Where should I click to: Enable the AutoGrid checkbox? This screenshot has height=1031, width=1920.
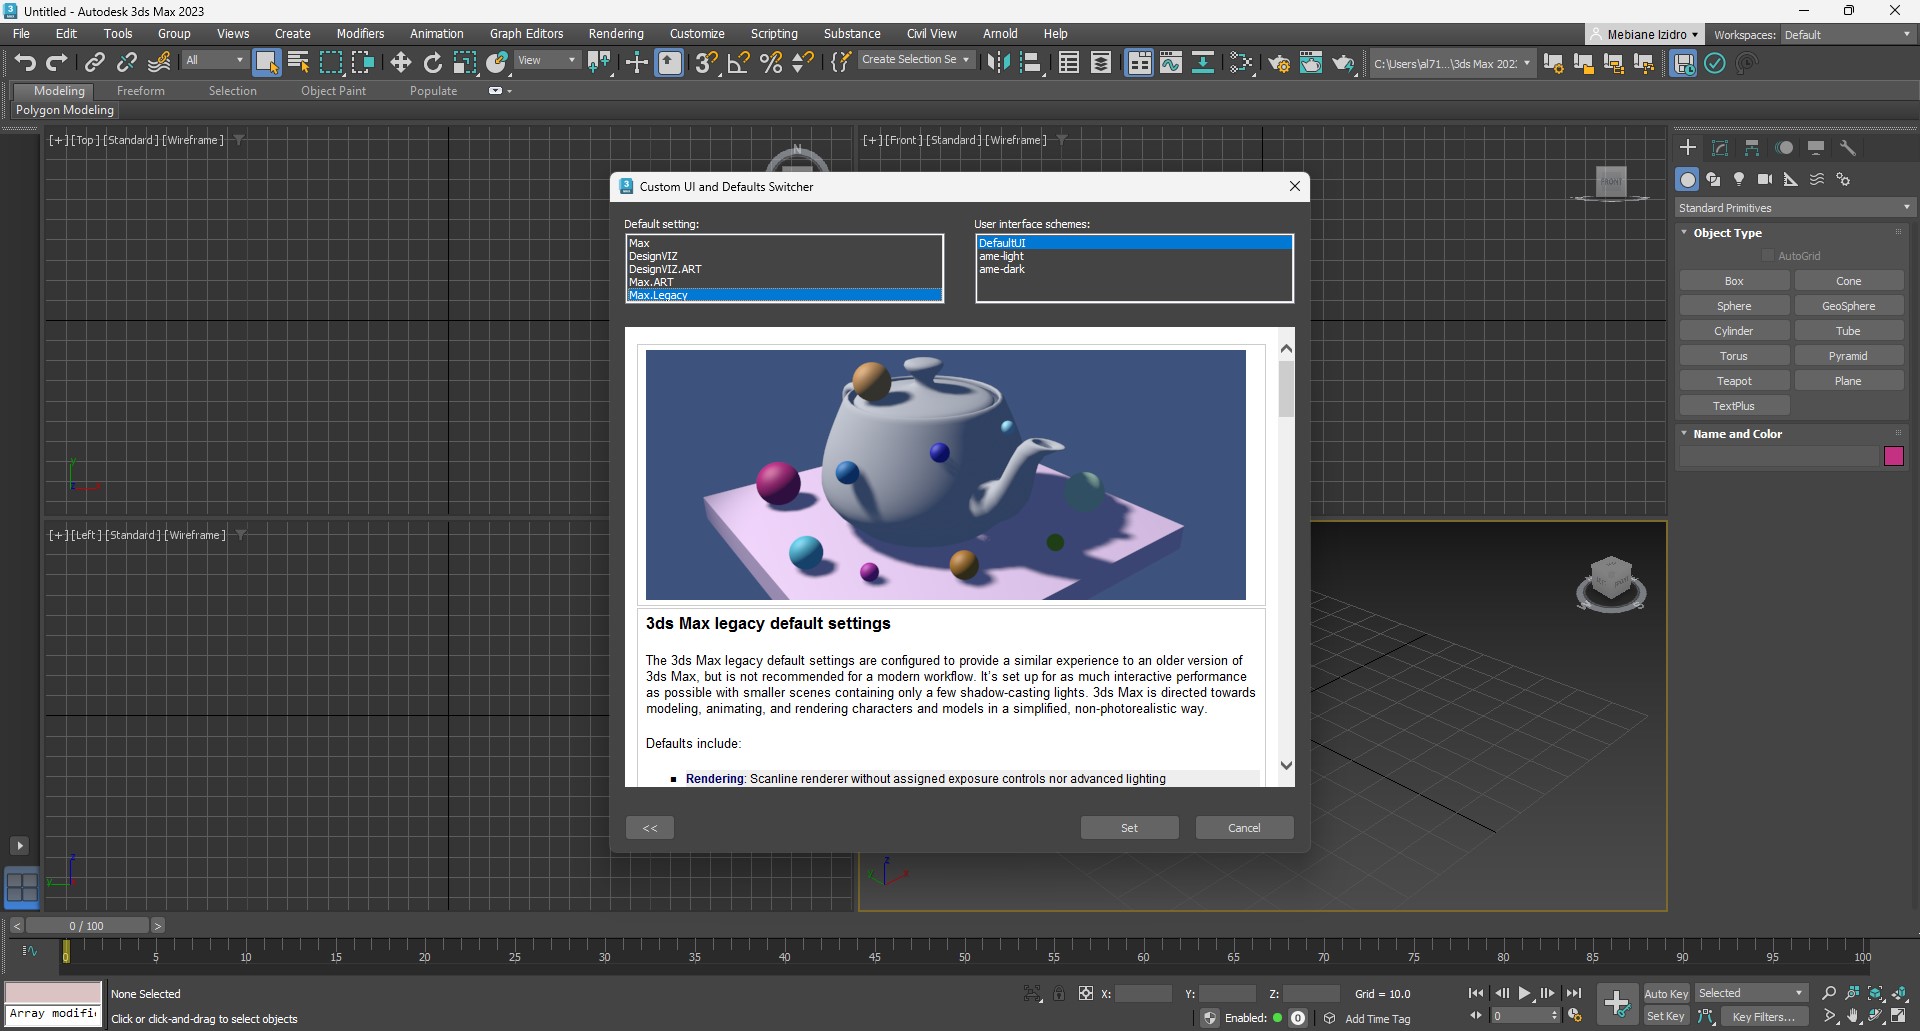point(1768,256)
